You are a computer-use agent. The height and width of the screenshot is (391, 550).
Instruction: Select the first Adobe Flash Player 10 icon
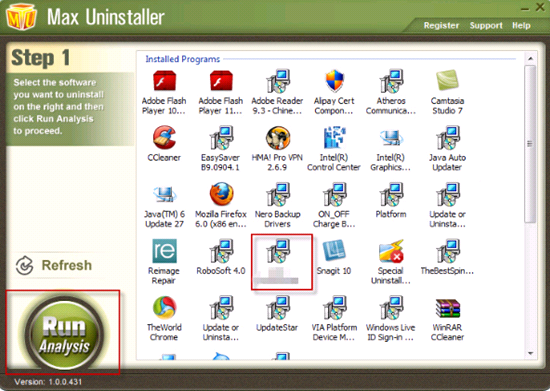[164, 81]
